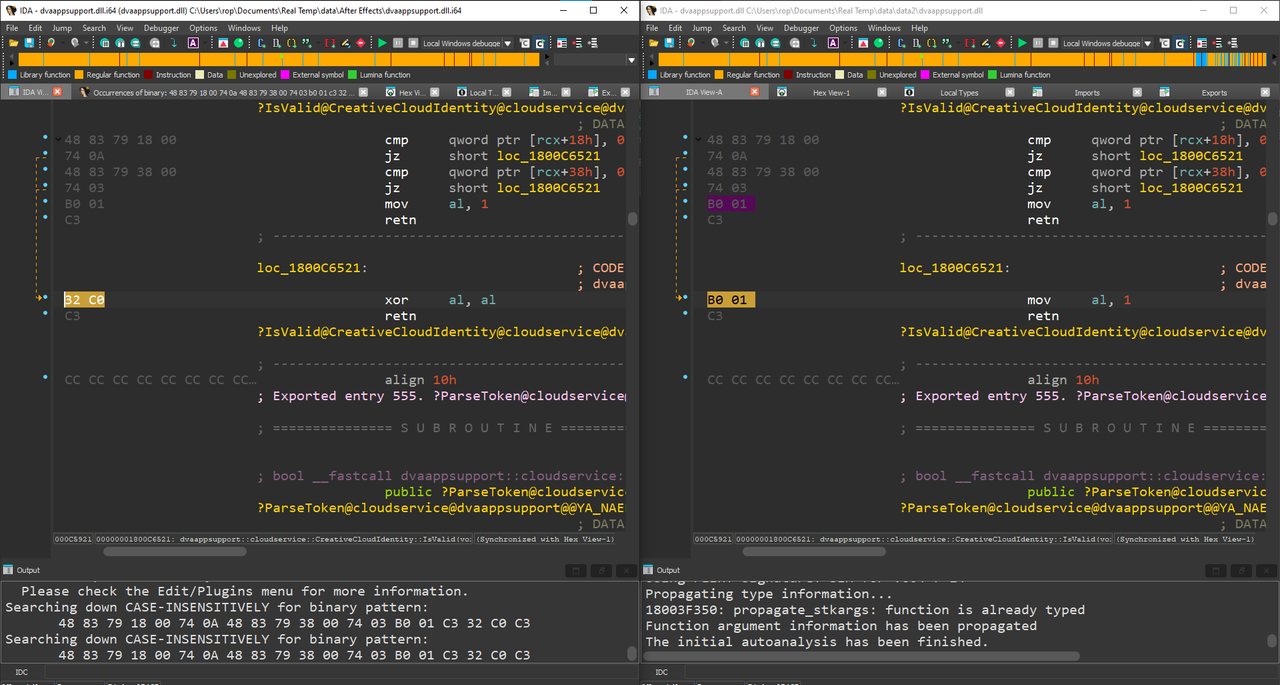
Task: Click jump forward arrow icon in right window
Action: coord(715,44)
